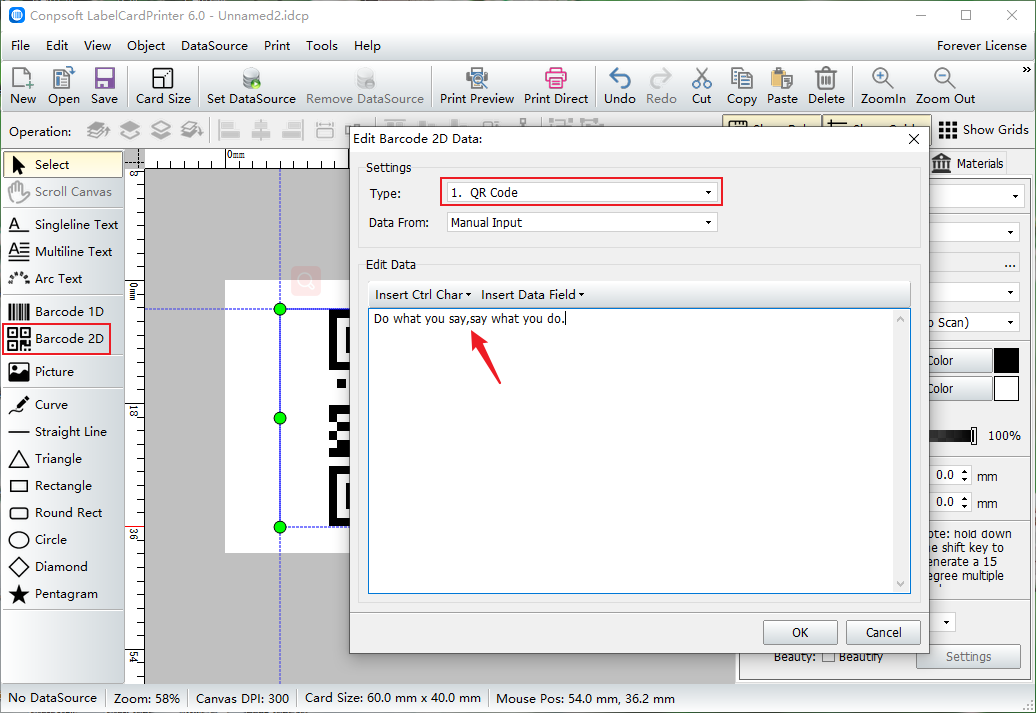Open the Object menu
The height and width of the screenshot is (713, 1036).
146,46
